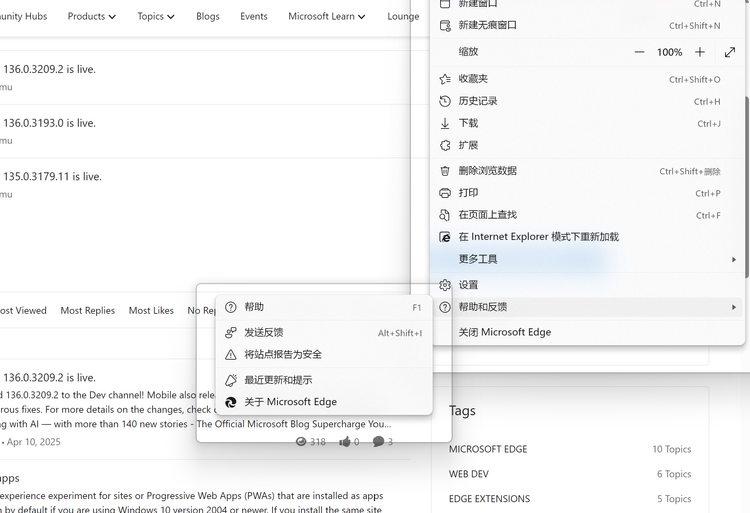The height and width of the screenshot is (513, 750).
Task: Expand the 帮助和反馈 submenu arrow
Action: coord(734,307)
